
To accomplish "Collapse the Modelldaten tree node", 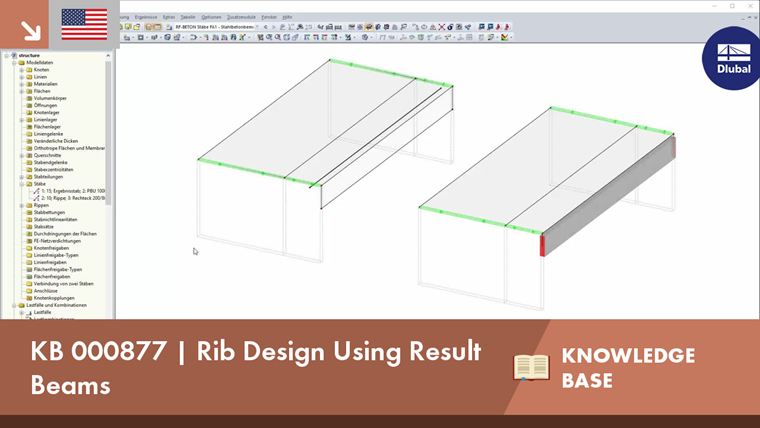I will tap(14, 63).
